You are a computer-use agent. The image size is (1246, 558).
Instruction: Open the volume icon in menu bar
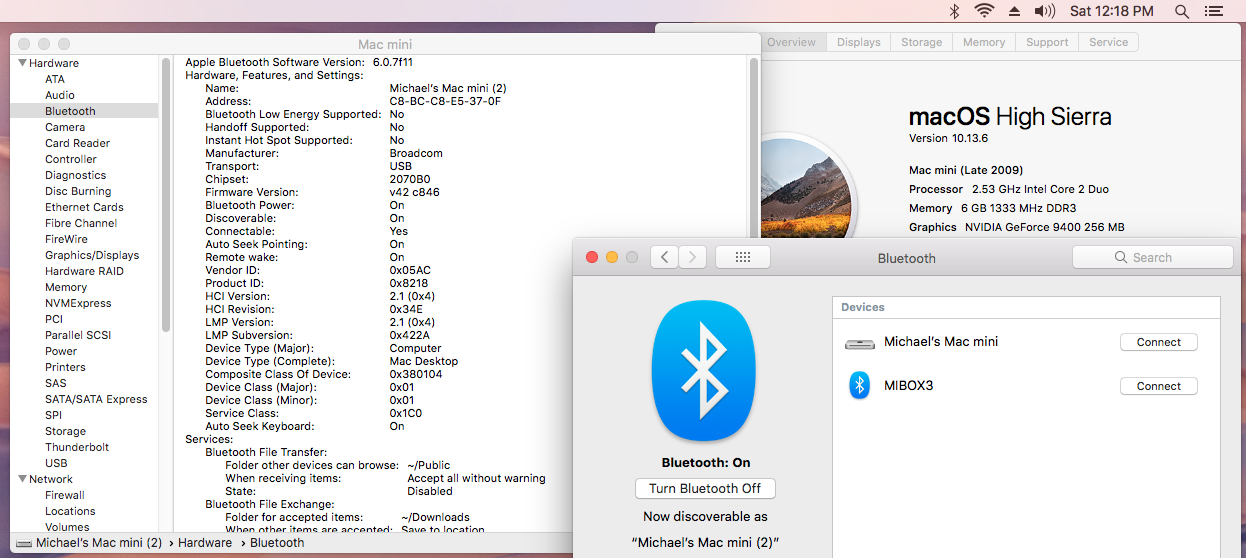coord(1045,11)
